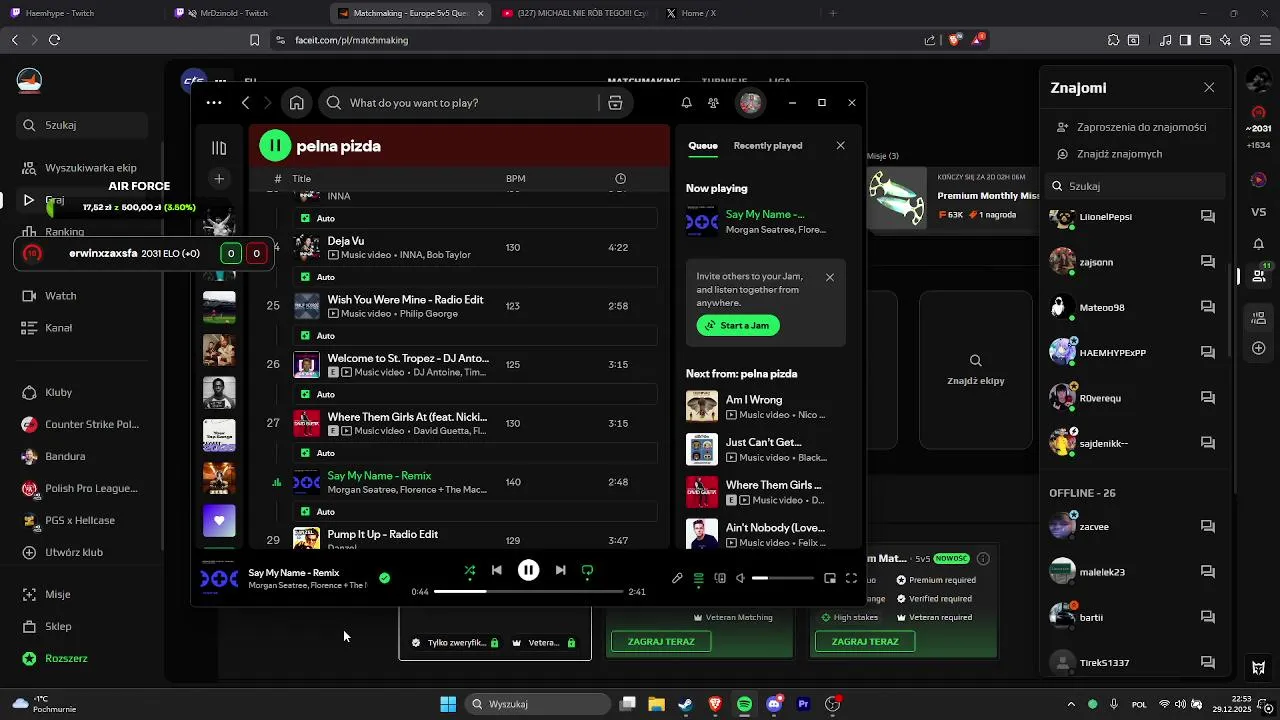The height and width of the screenshot is (720, 1280).
Task: Open Connect to a device icon
Action: (720, 578)
